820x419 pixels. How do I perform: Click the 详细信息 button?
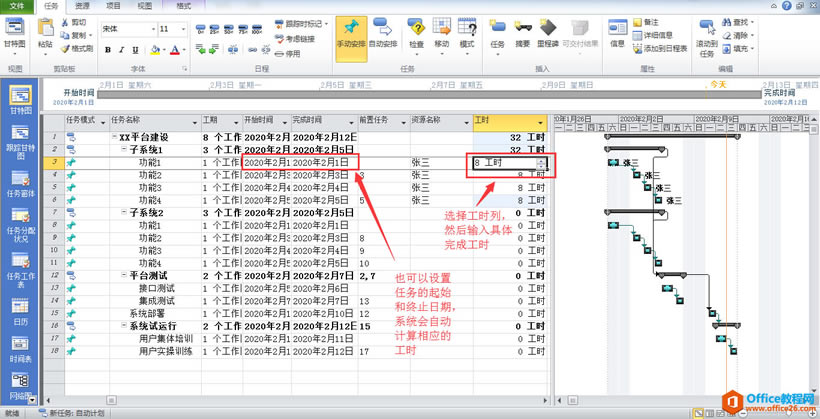coord(658,34)
